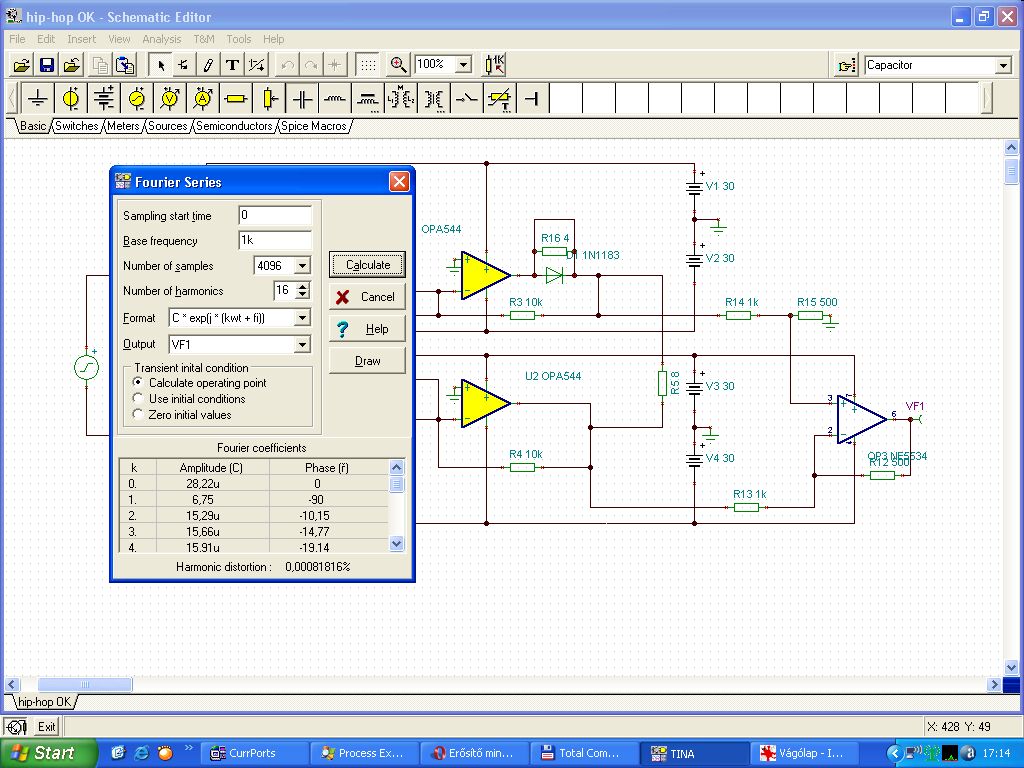Expand the Capacitor component selector dropdown
Viewport: 1024px width, 768px height.
point(1004,65)
